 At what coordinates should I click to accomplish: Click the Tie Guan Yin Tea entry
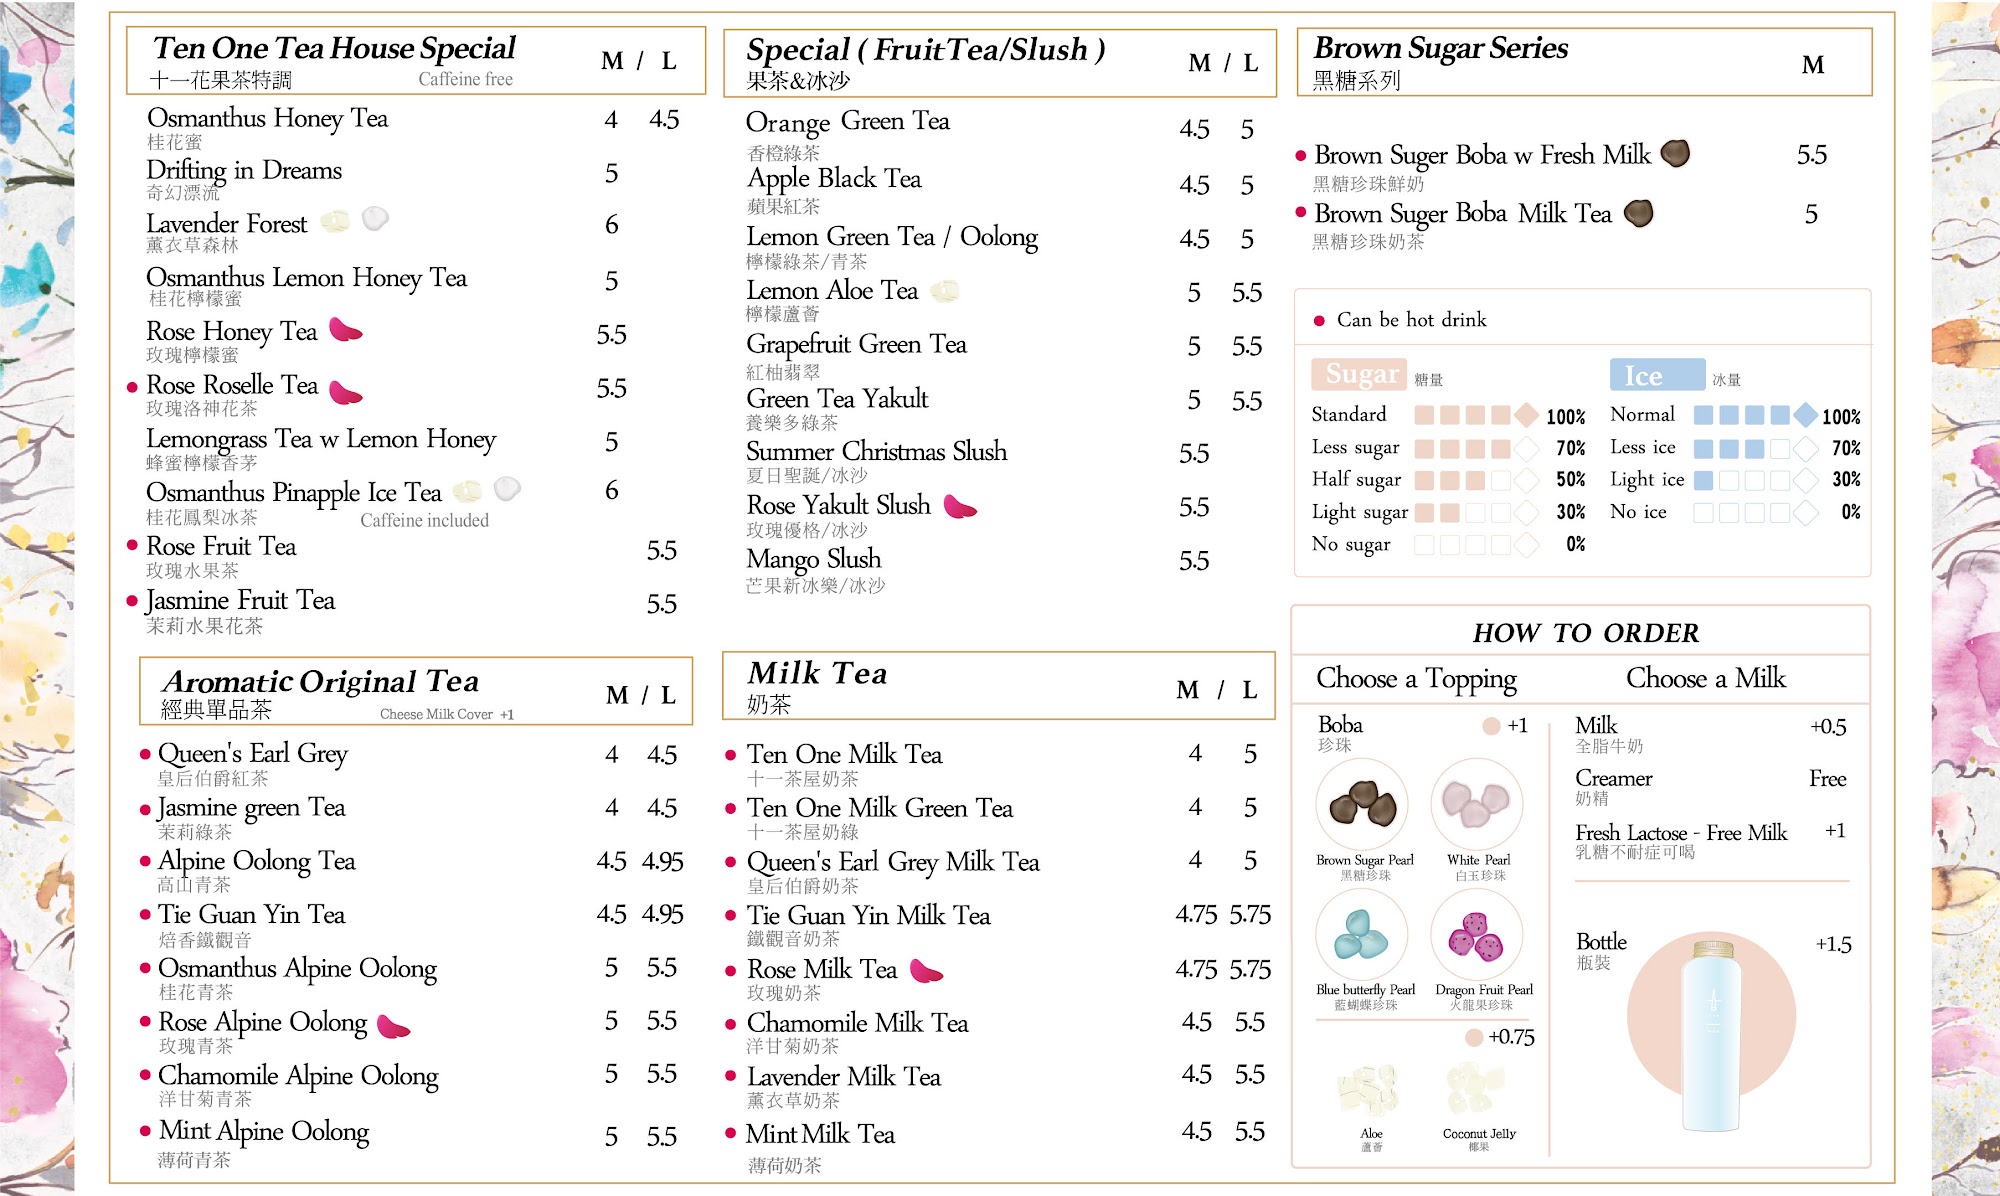(x=251, y=915)
